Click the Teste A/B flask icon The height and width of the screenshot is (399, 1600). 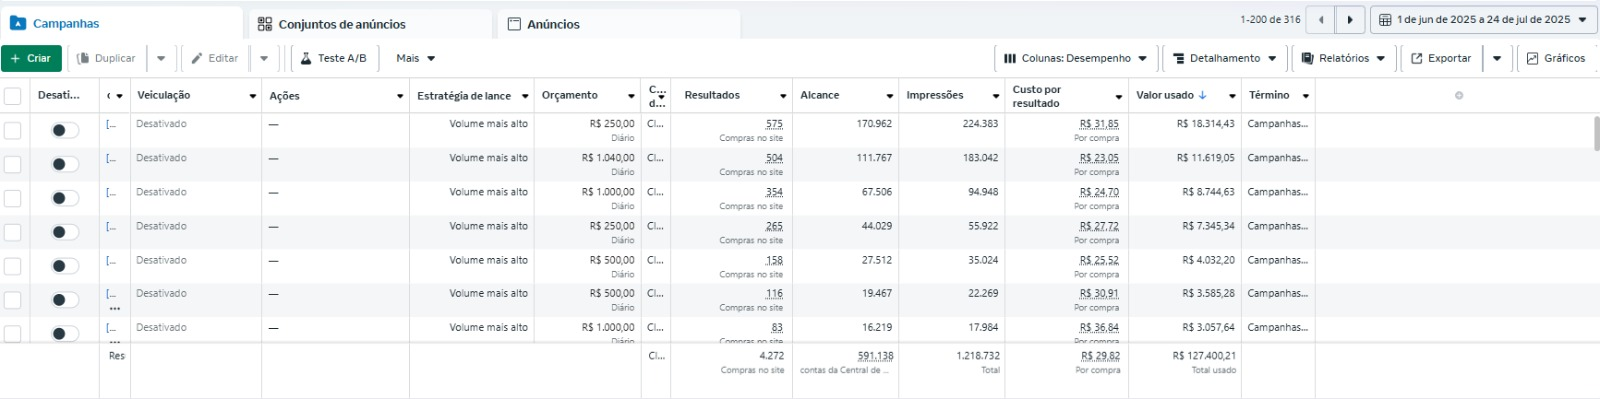(307, 58)
